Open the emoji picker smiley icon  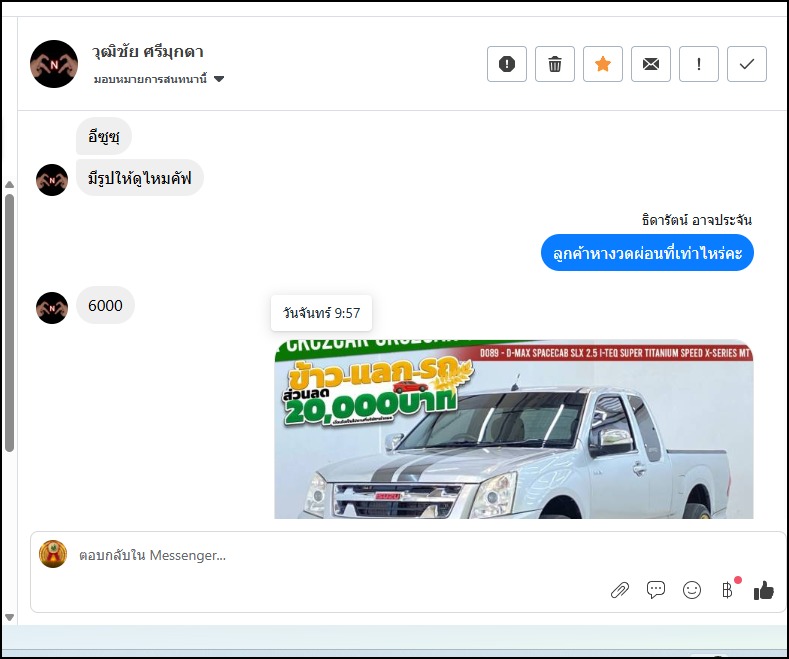click(x=692, y=590)
